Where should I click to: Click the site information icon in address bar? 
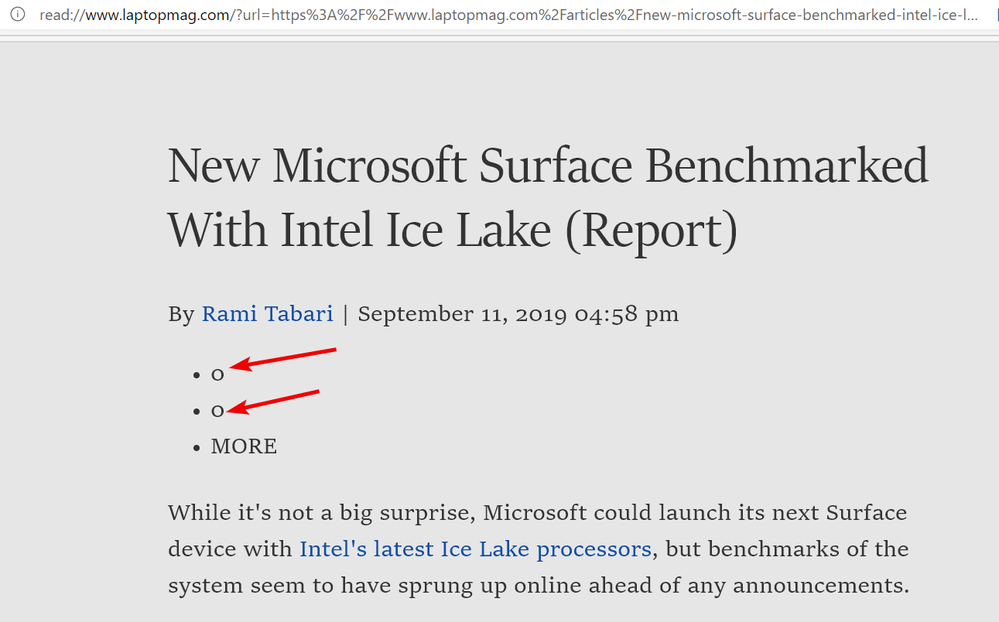pos(17,16)
